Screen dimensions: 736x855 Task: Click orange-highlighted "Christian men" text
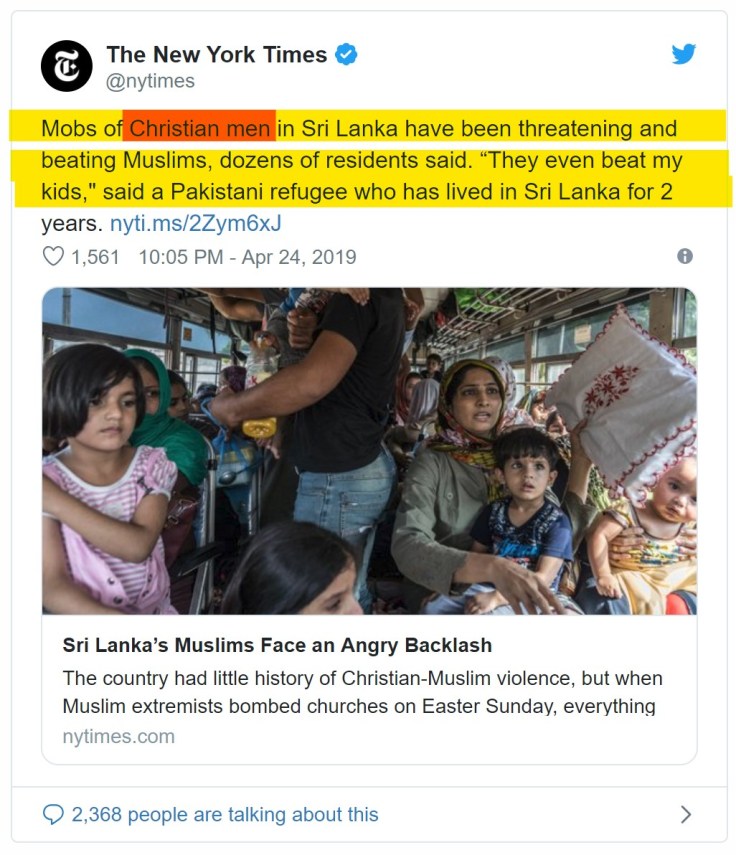(199, 128)
